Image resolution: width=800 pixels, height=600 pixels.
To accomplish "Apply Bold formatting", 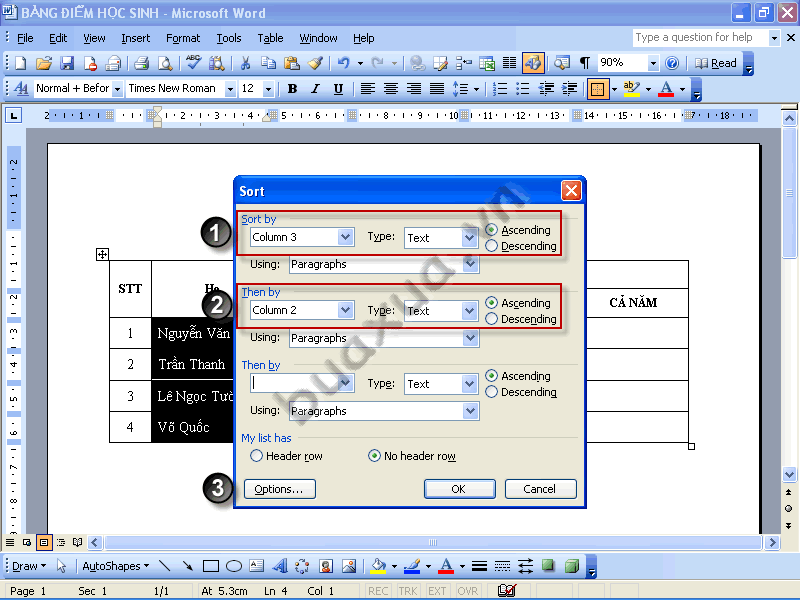I will tap(292, 89).
